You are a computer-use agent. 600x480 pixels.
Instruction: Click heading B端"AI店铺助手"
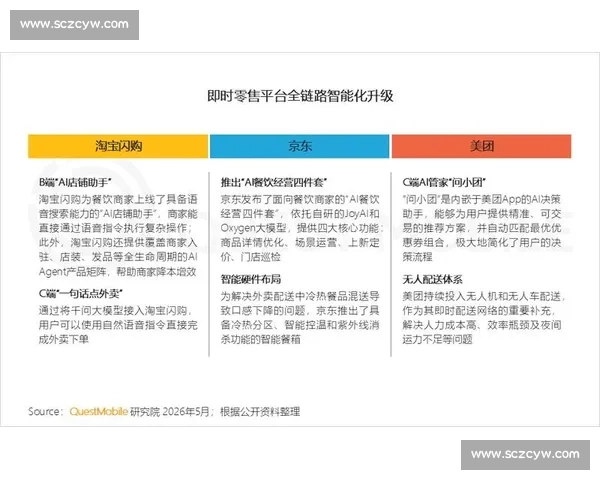(x=75, y=182)
